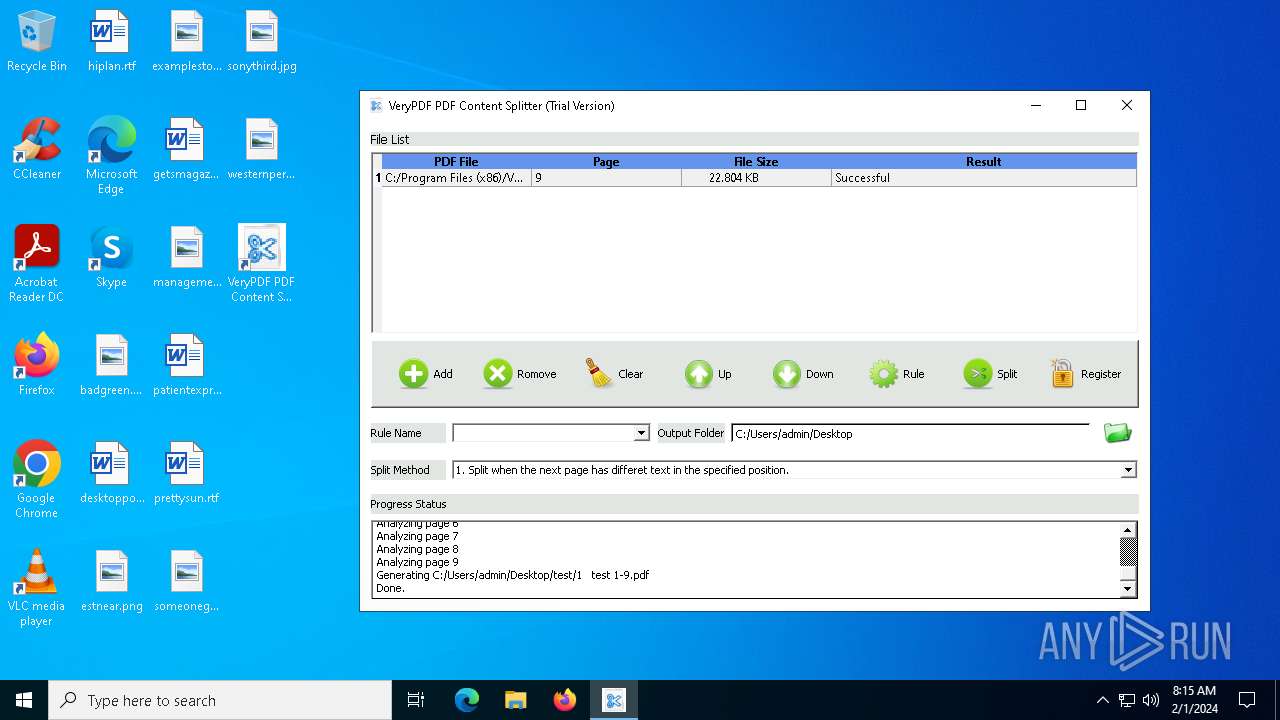1280x720 pixels.
Task: Expand the Rule Name dropdown
Action: [x=641, y=433]
